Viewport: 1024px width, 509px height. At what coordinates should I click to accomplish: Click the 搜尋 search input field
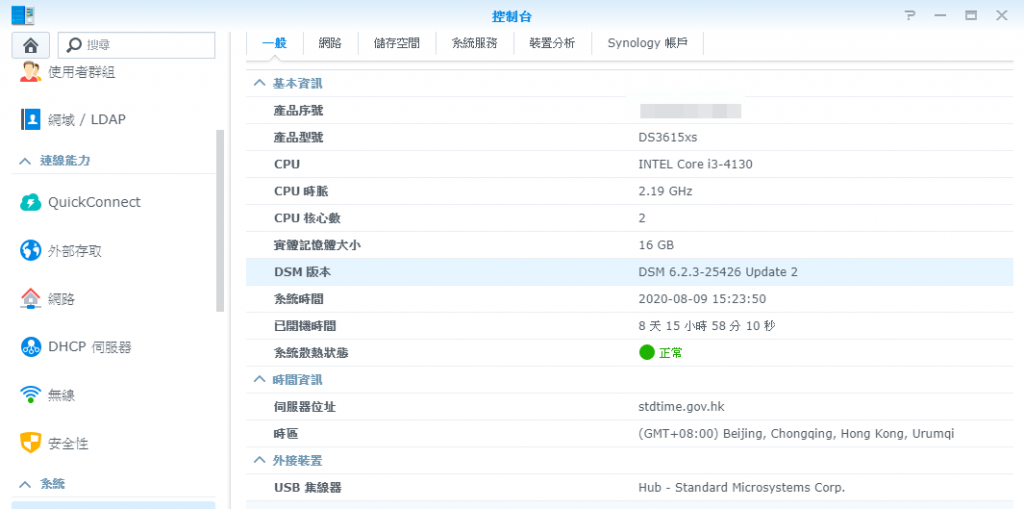click(x=136, y=45)
